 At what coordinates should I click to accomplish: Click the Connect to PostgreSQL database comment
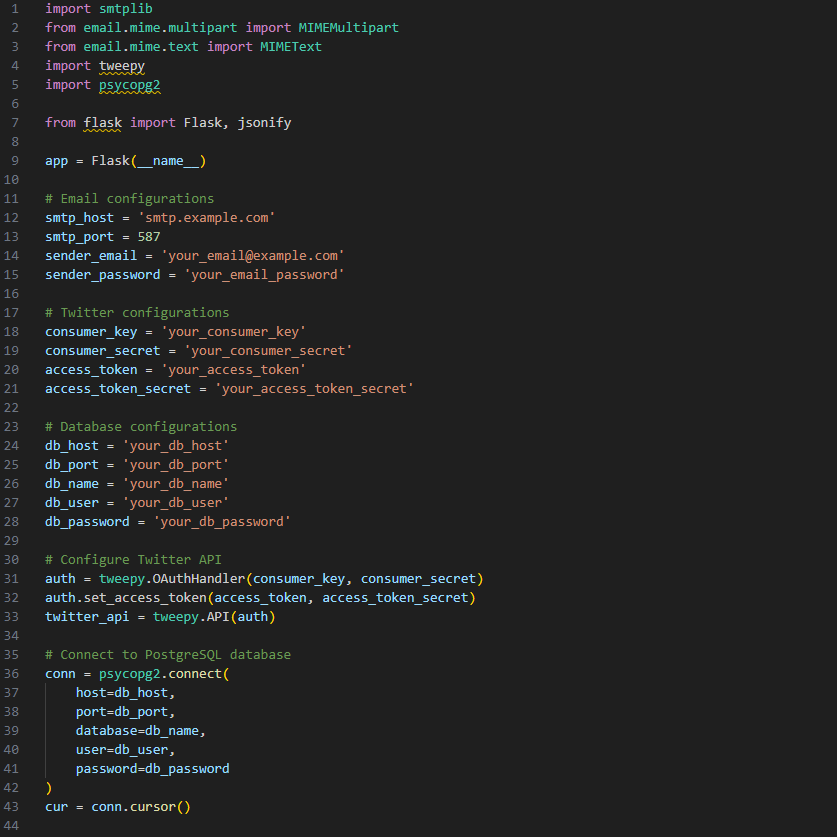click(x=168, y=655)
